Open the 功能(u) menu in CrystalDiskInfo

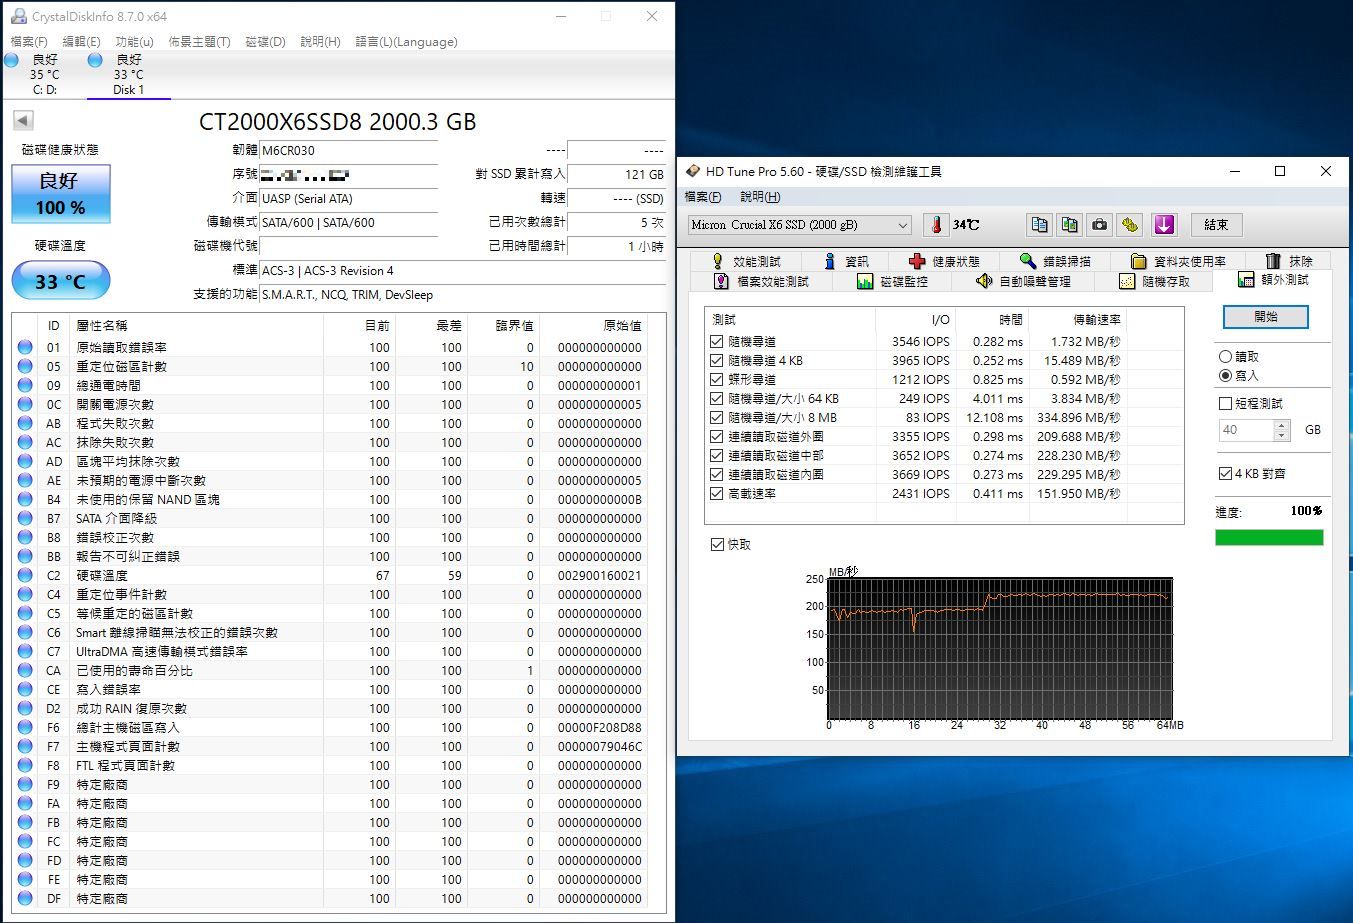coord(134,42)
